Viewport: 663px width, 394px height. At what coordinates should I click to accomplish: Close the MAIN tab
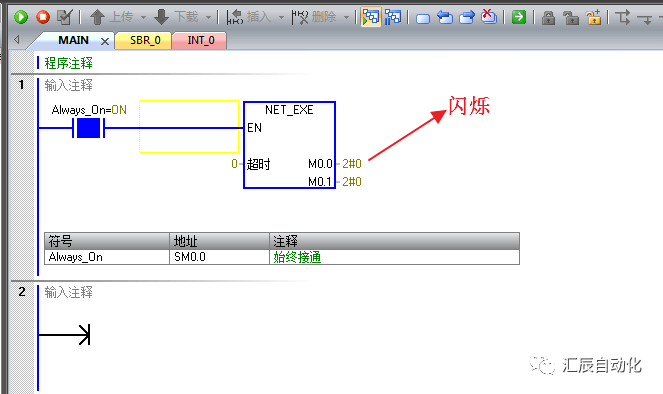click(x=105, y=41)
